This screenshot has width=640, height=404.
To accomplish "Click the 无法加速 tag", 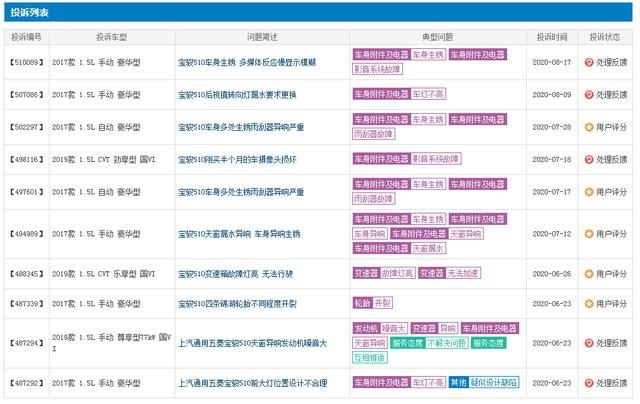I will pos(463,273).
